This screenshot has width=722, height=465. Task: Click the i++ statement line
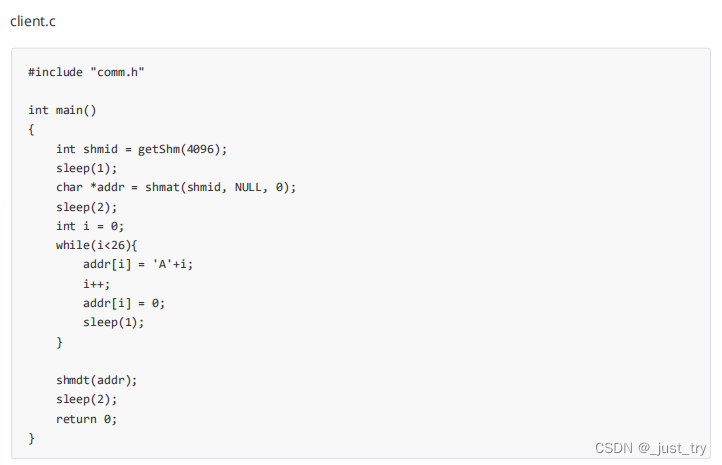coord(97,284)
